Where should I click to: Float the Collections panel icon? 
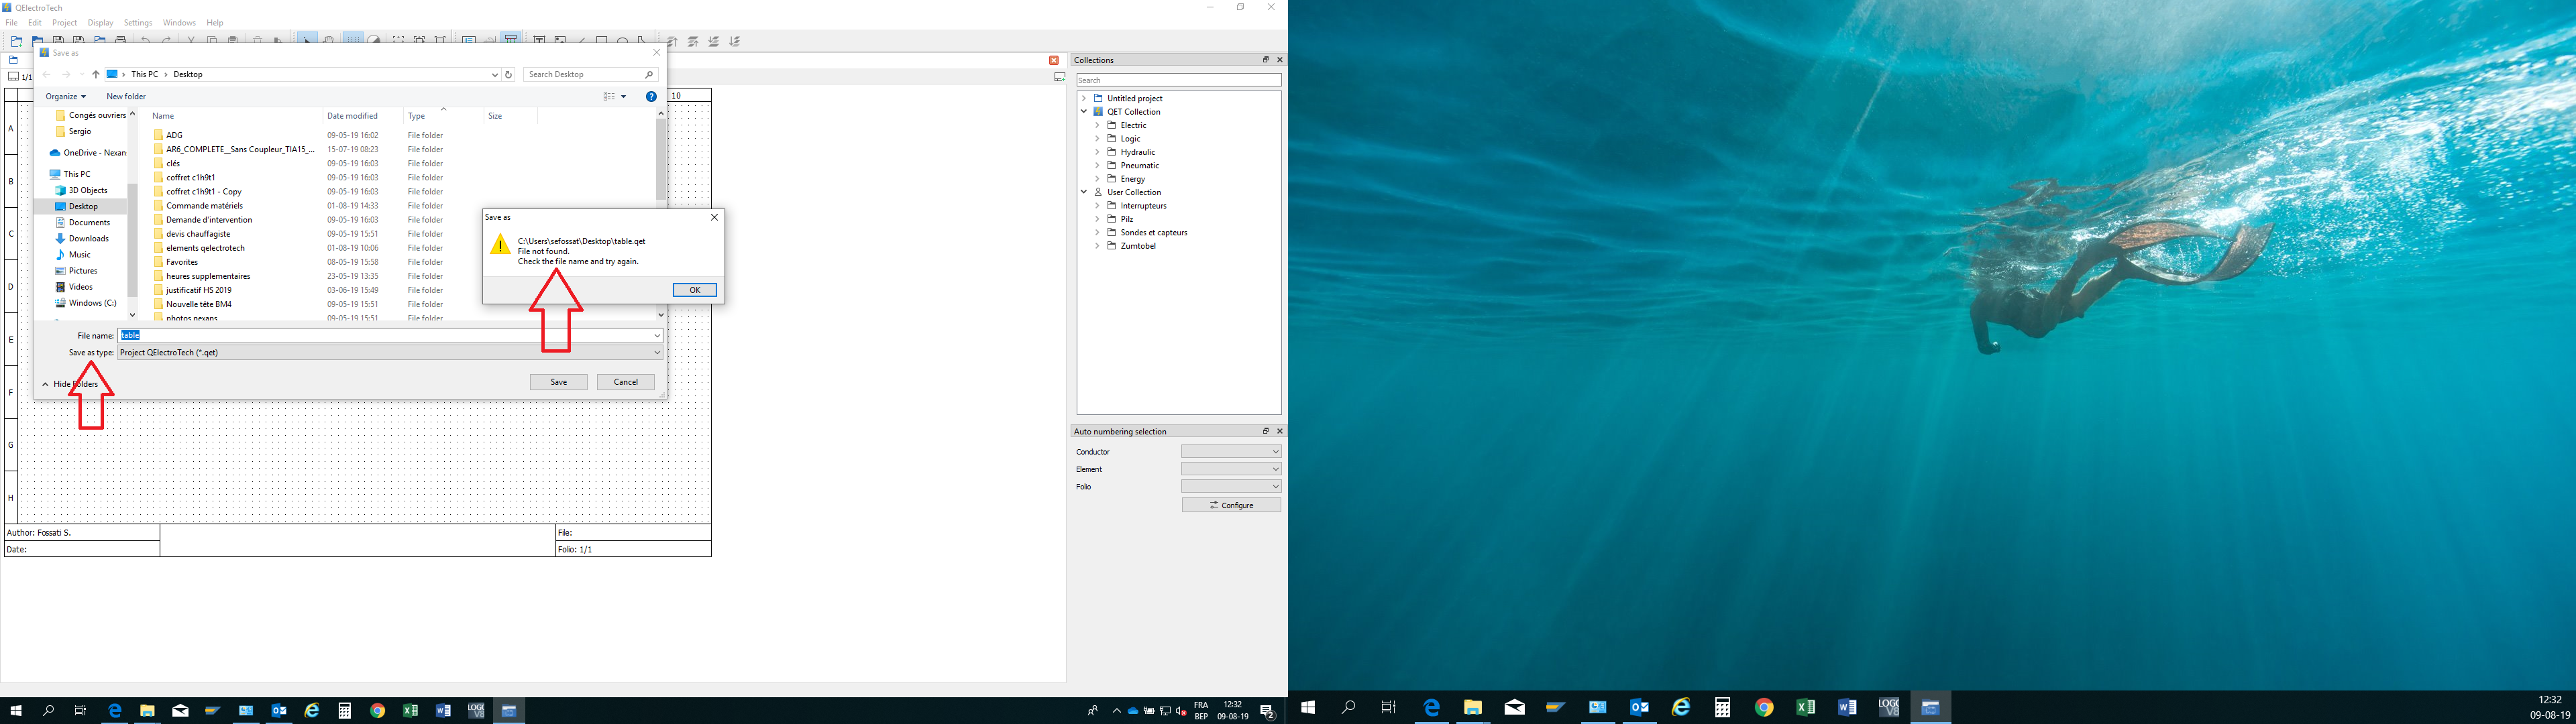click(1265, 60)
